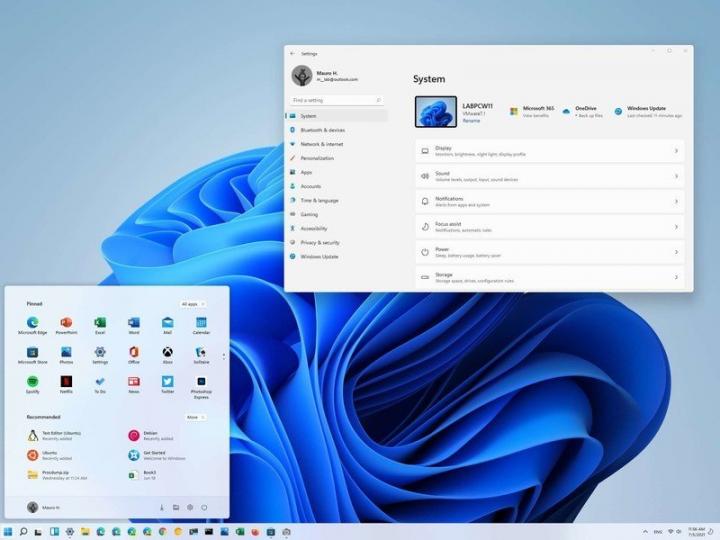Open Twitter from pinned apps

[168, 382]
